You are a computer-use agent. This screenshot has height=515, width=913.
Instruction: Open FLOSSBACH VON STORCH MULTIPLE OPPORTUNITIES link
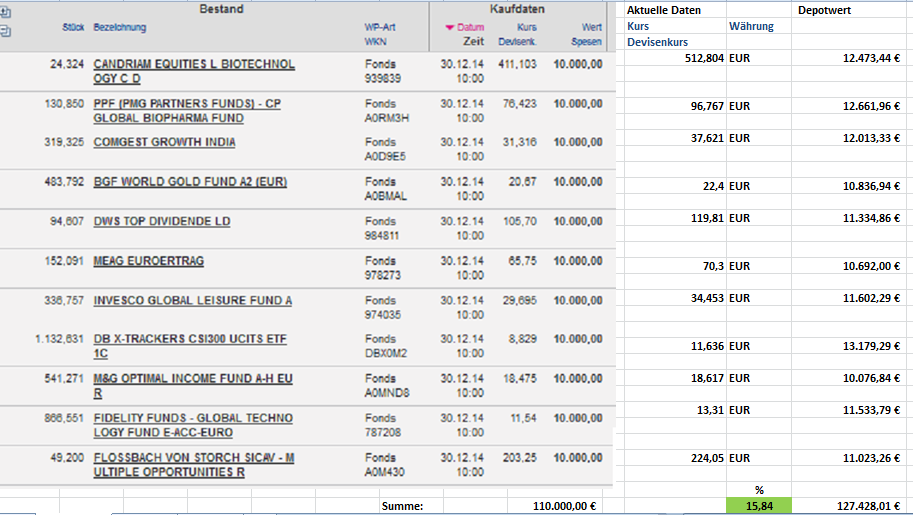pos(194,465)
